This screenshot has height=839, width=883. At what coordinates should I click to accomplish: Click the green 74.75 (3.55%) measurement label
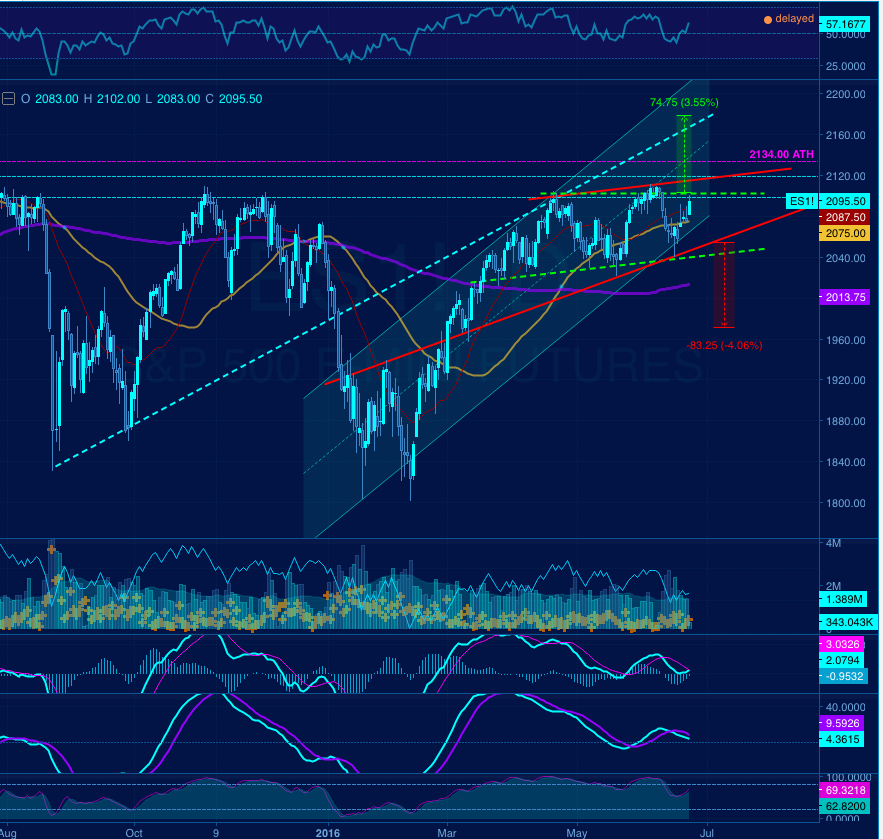[x=684, y=102]
